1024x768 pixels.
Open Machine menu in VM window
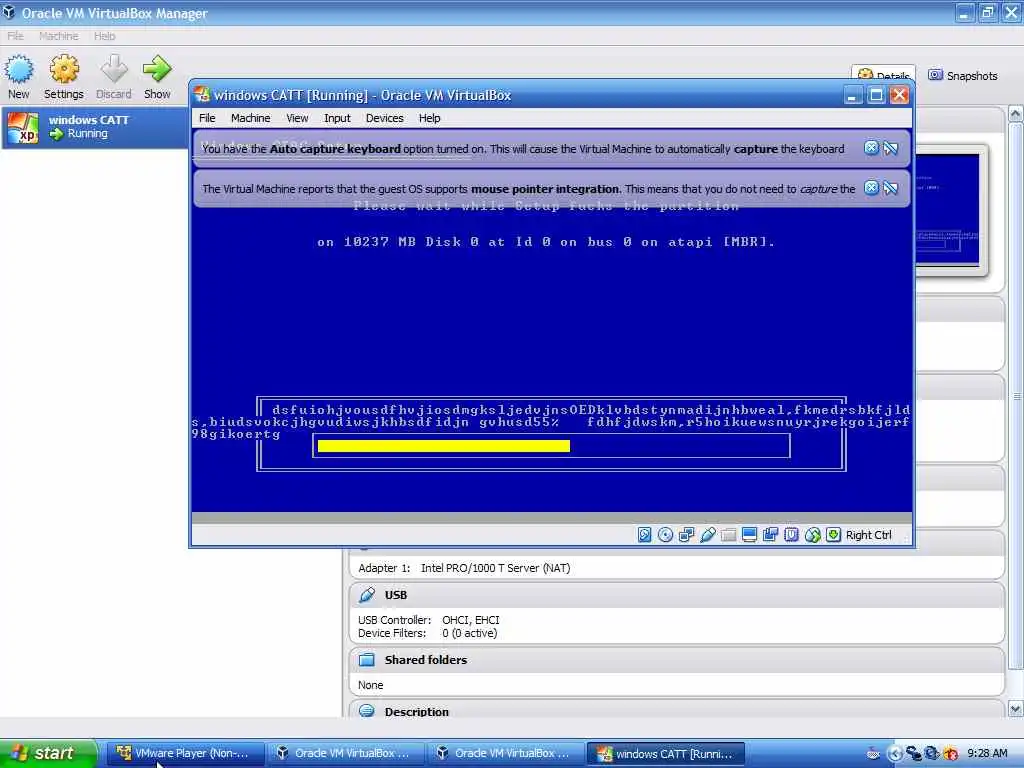pos(250,118)
